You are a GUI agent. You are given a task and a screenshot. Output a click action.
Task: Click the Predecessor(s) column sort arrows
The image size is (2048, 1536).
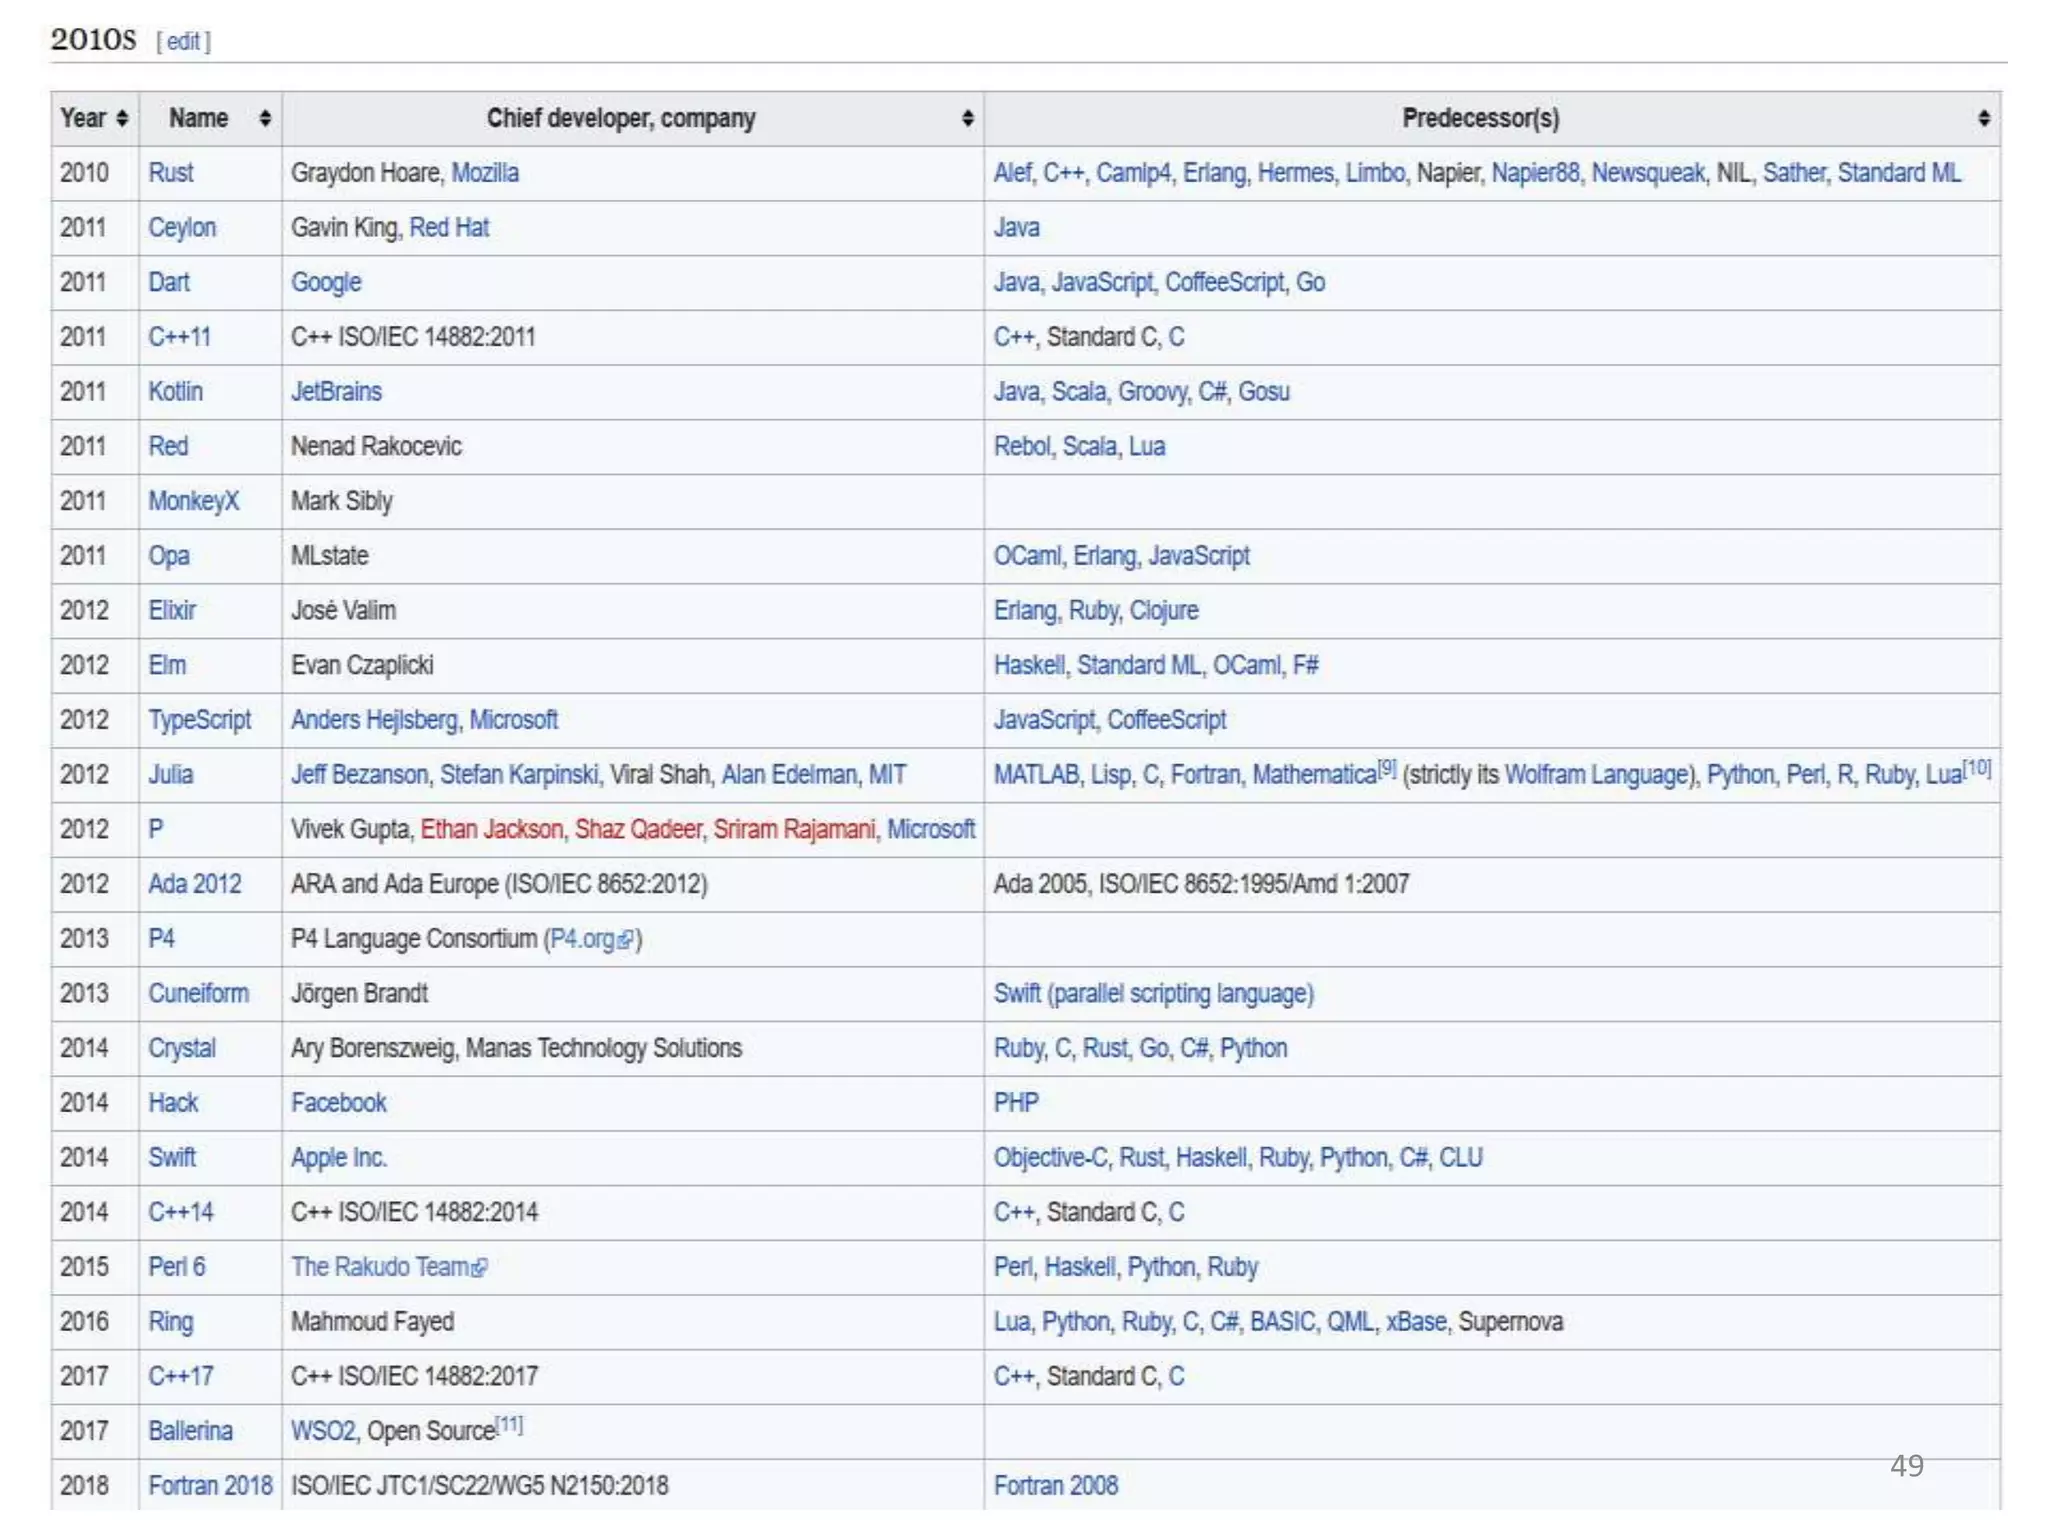pyautogui.click(x=1983, y=118)
